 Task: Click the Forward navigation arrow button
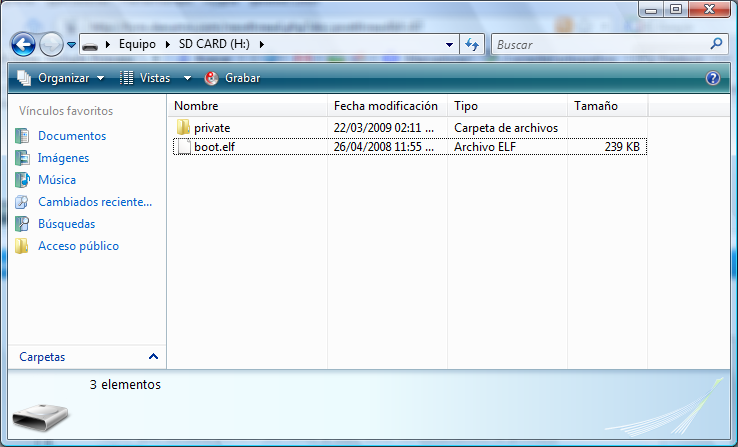click(51, 45)
